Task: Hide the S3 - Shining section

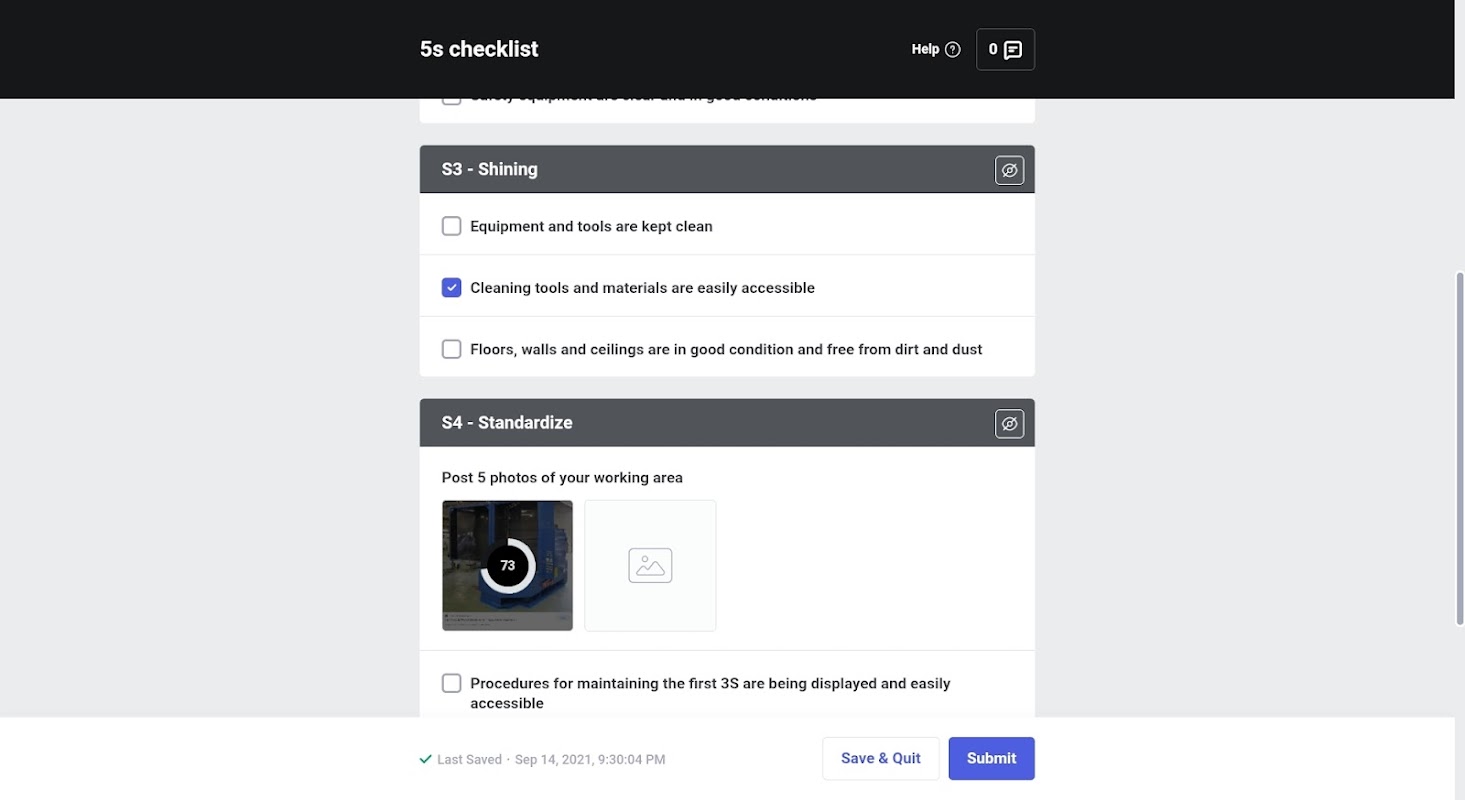Action: [1009, 170]
